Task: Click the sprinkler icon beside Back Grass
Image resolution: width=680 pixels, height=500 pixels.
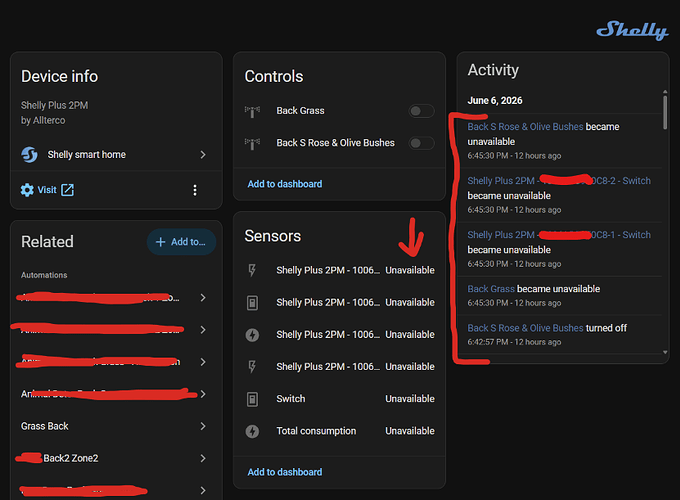Action: [252, 111]
